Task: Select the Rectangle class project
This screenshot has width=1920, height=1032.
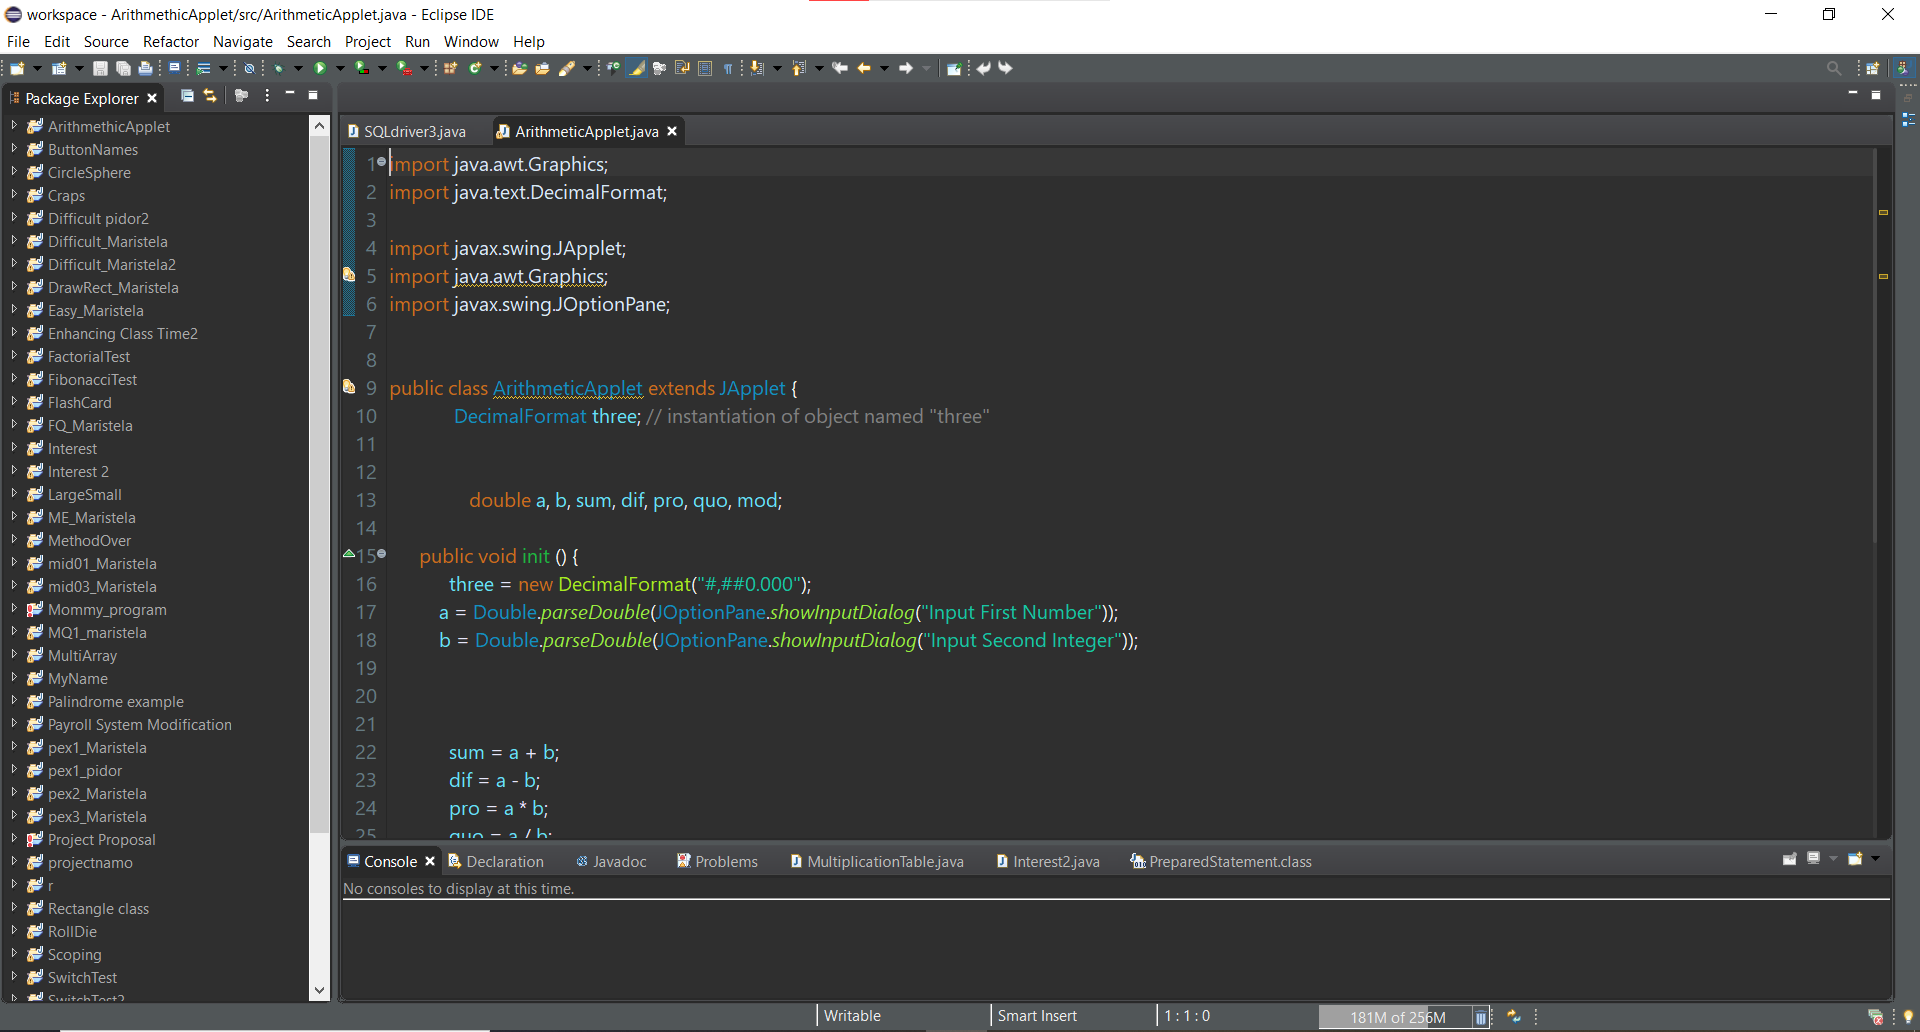Action: pyautogui.click(x=98, y=908)
